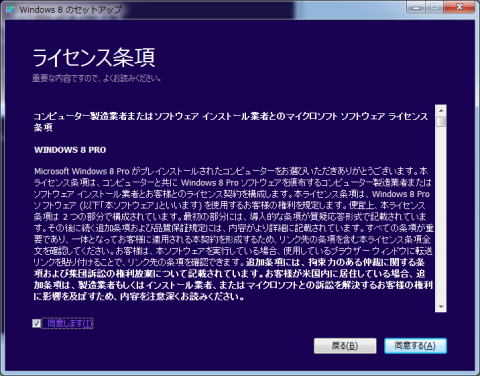Click the Windows 8 のセットアップ title text
The height and width of the screenshot is (376, 480).
[x=71, y=9]
